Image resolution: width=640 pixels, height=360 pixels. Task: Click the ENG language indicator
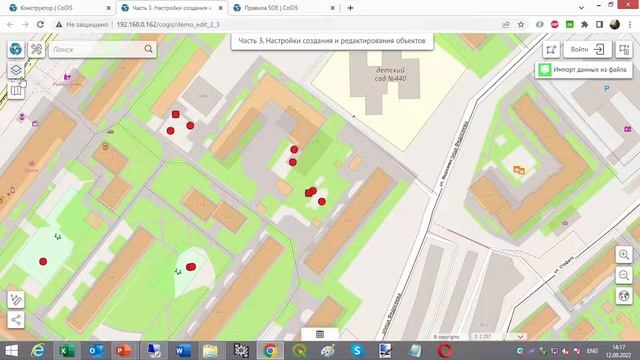point(592,351)
